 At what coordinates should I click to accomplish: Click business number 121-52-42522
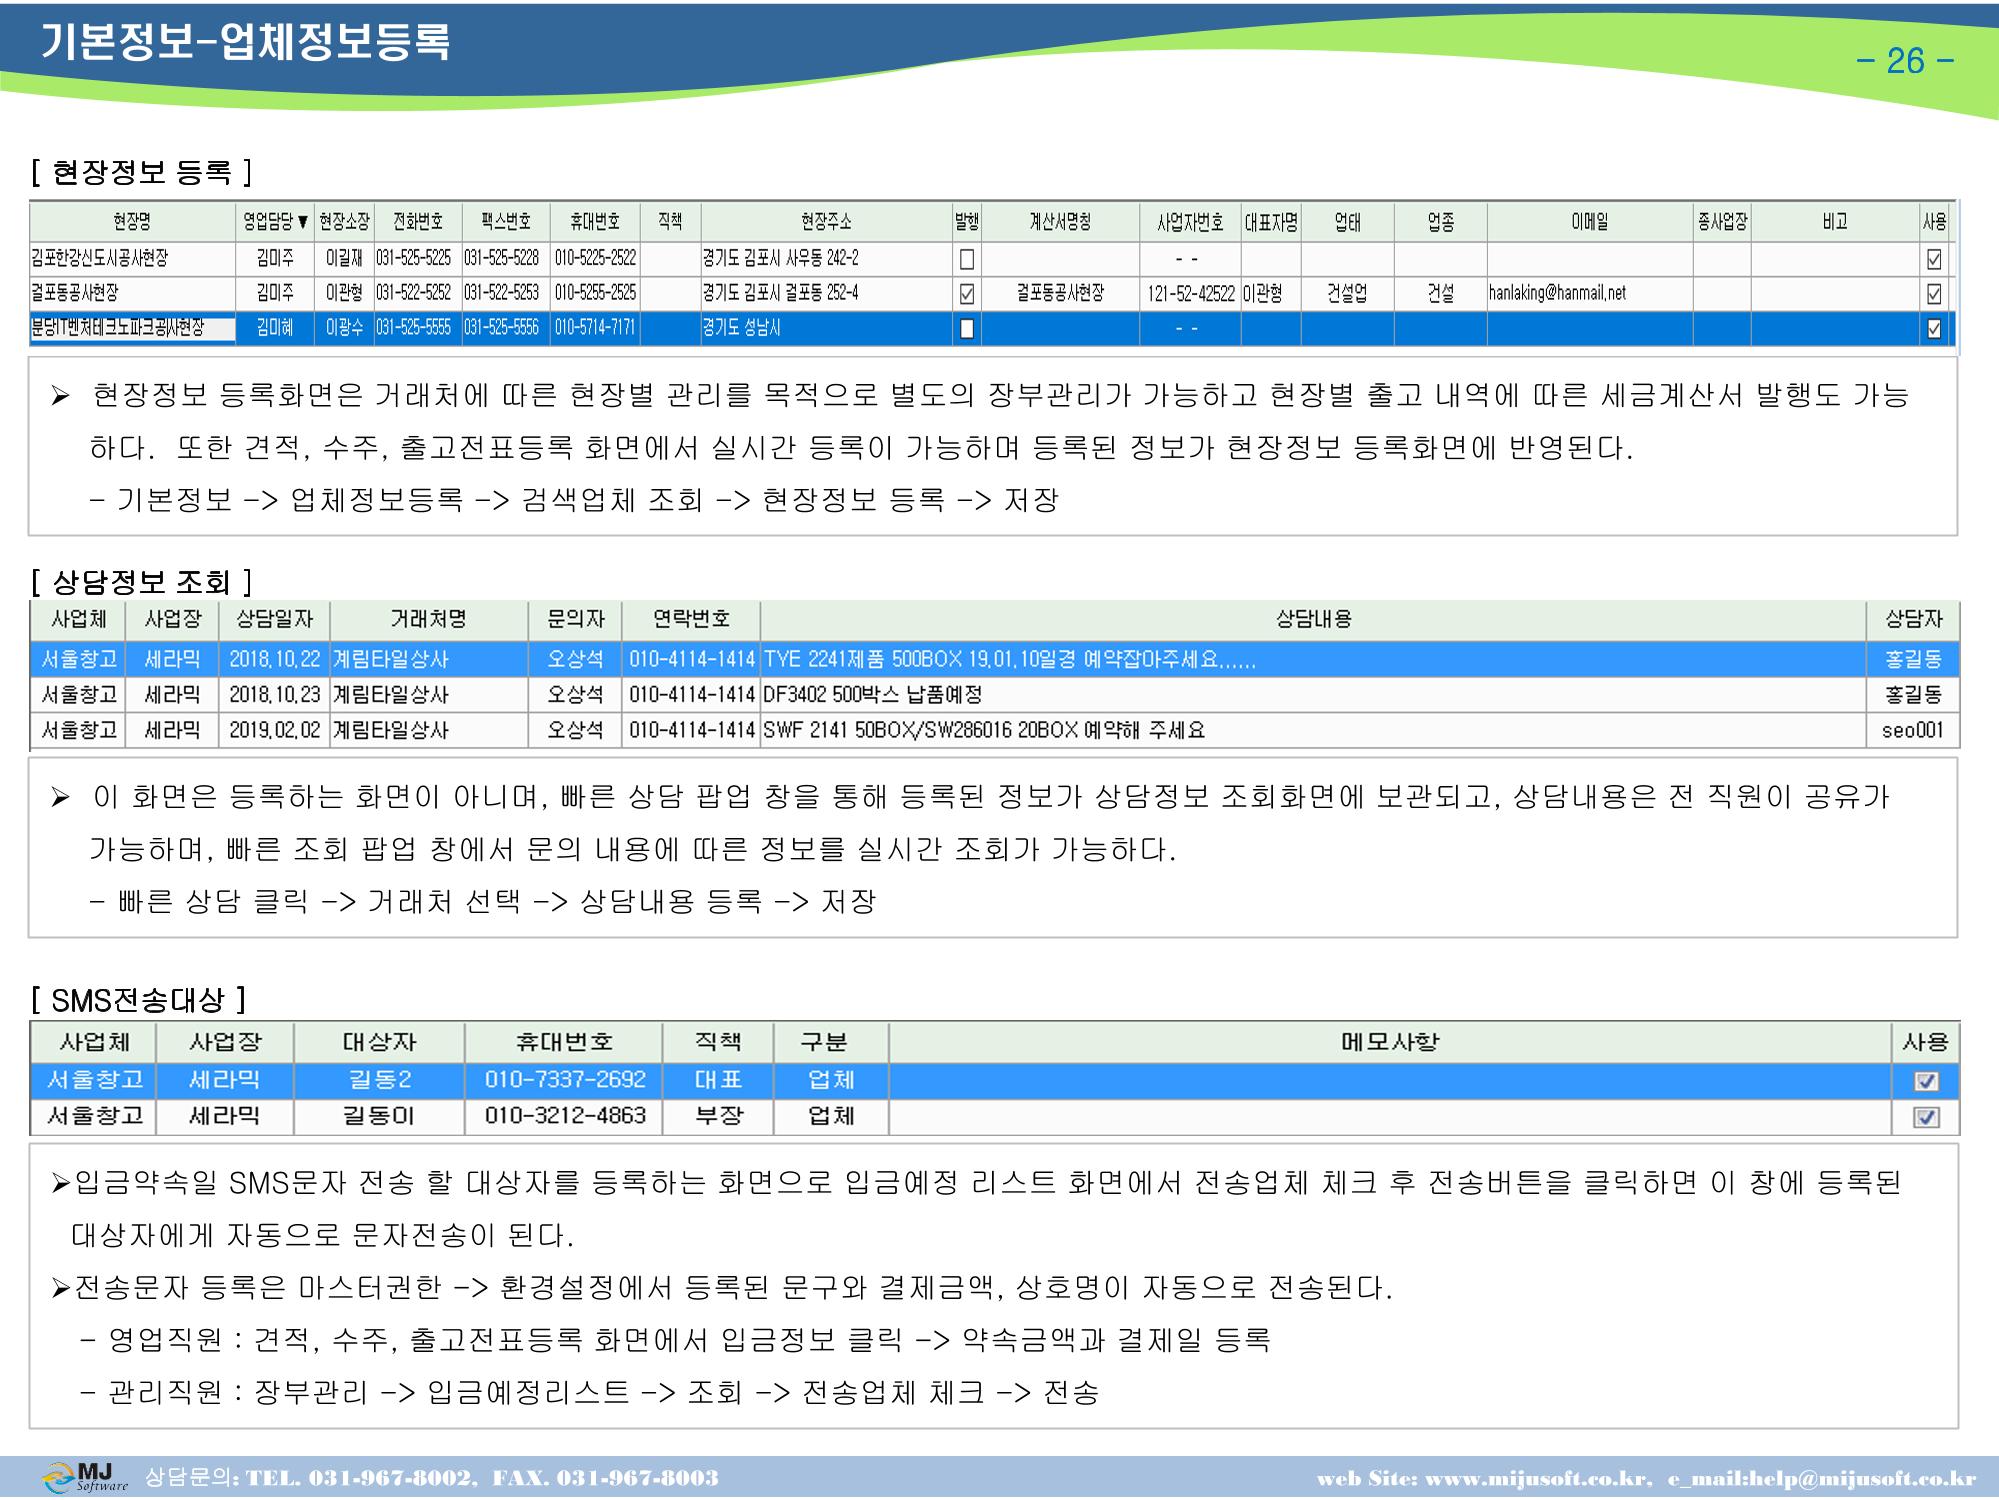pos(1191,294)
